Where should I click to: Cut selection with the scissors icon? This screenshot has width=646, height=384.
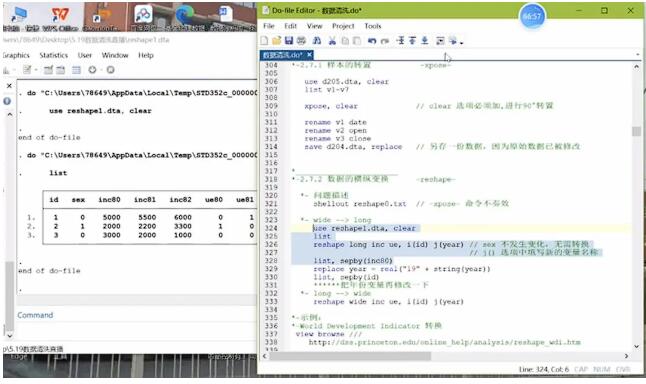332,40
